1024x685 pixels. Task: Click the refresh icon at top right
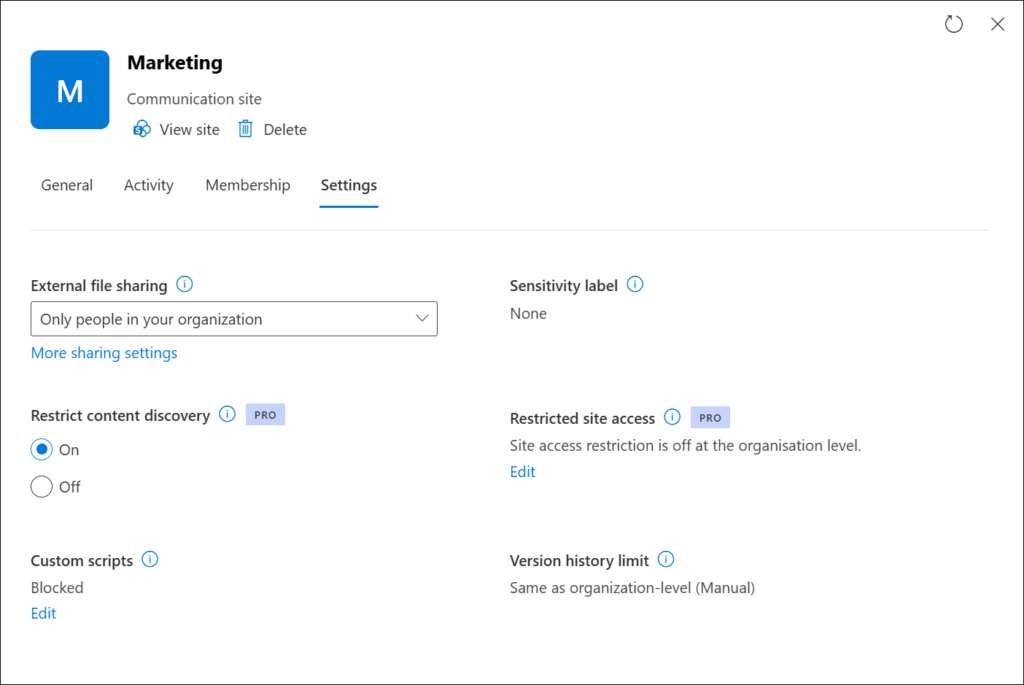coord(953,25)
